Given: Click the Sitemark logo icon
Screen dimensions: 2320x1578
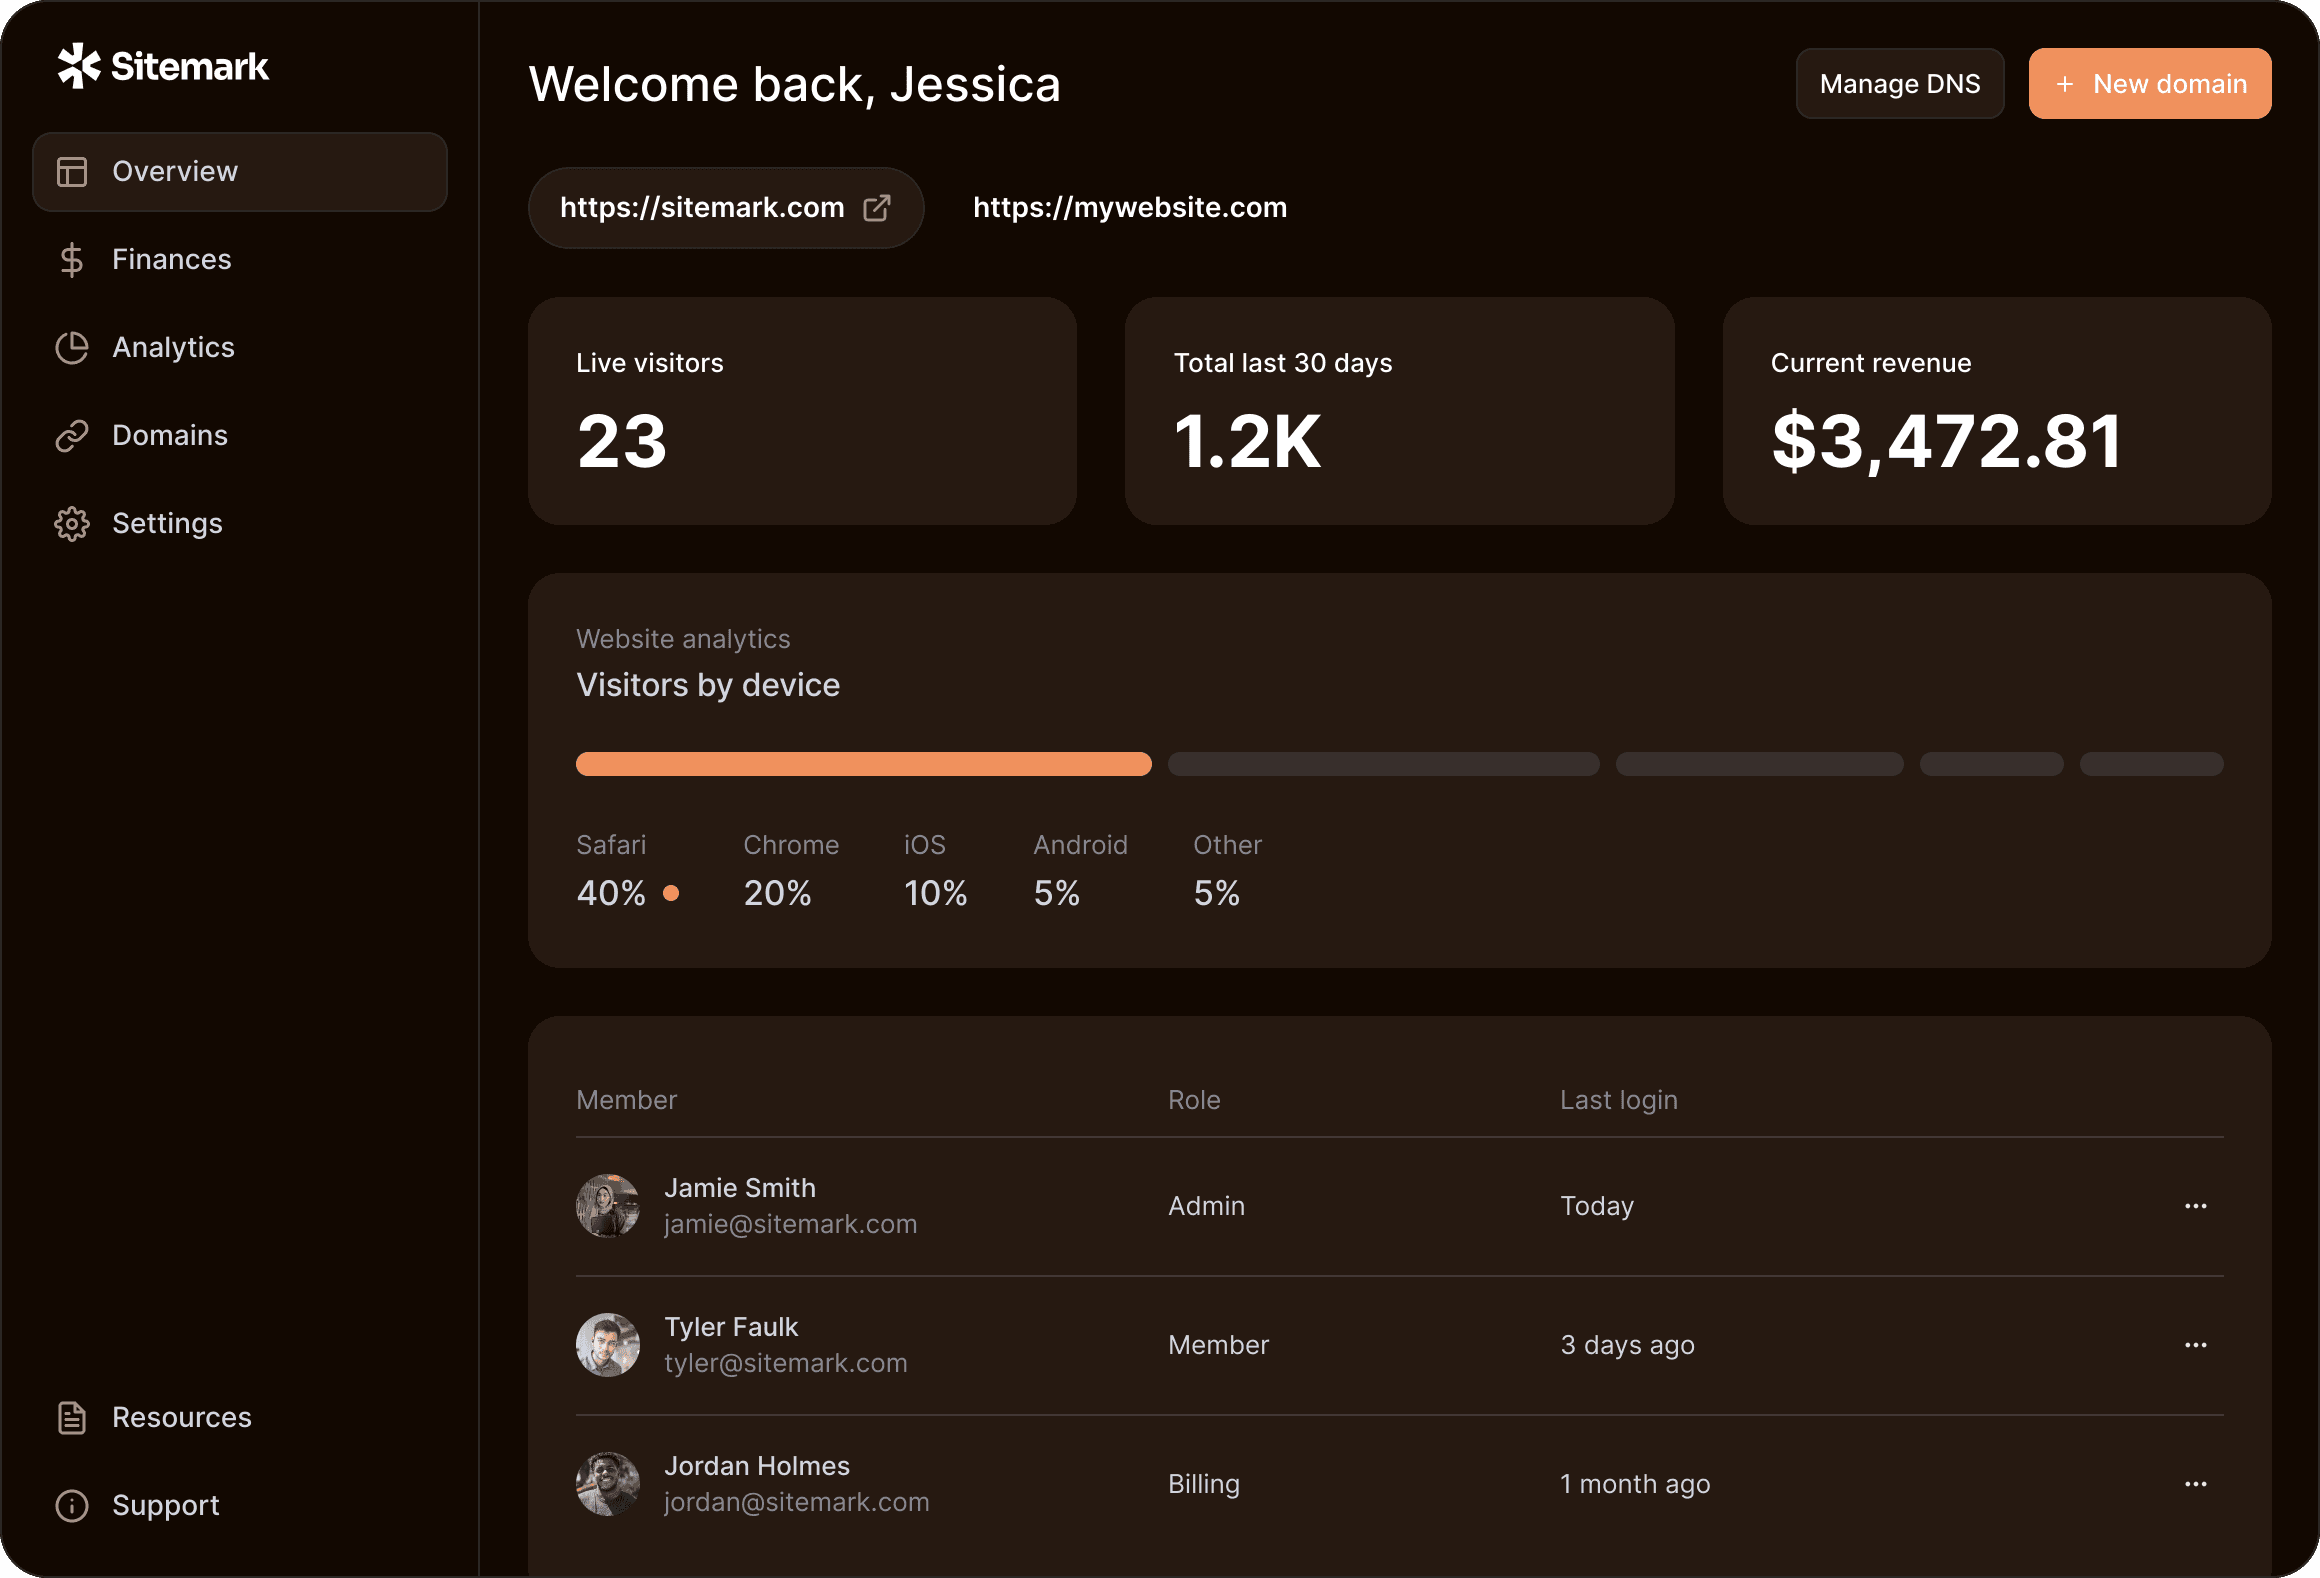Looking at the screenshot, I should tap(76, 65).
